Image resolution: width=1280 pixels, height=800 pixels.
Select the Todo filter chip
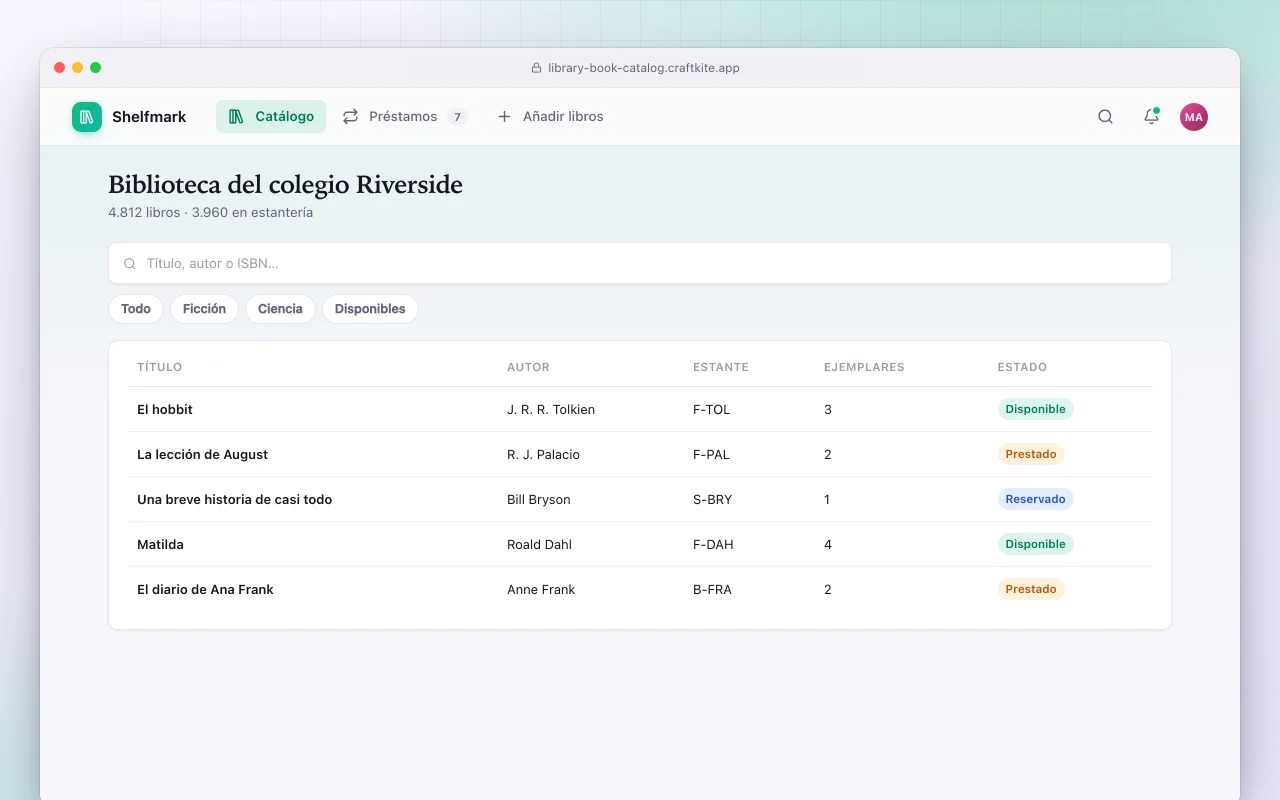[x=136, y=309]
